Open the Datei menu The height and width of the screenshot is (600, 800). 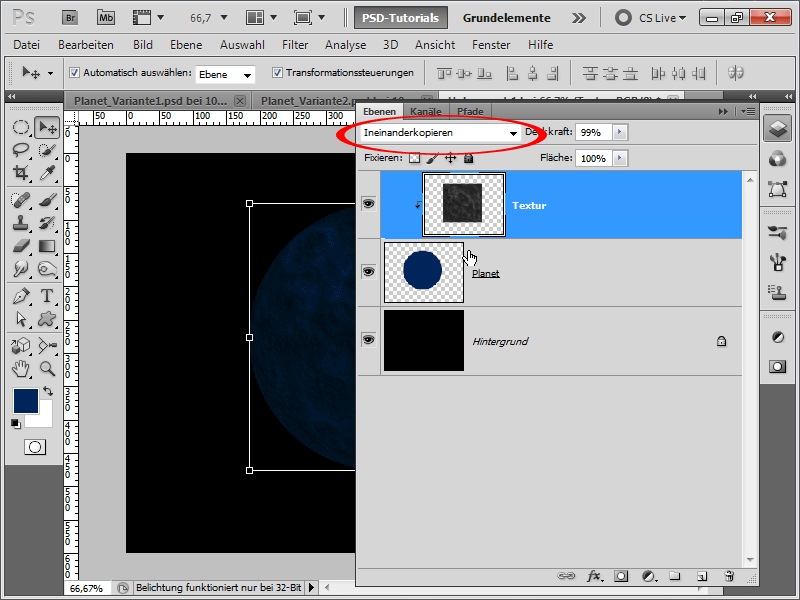click(27, 45)
